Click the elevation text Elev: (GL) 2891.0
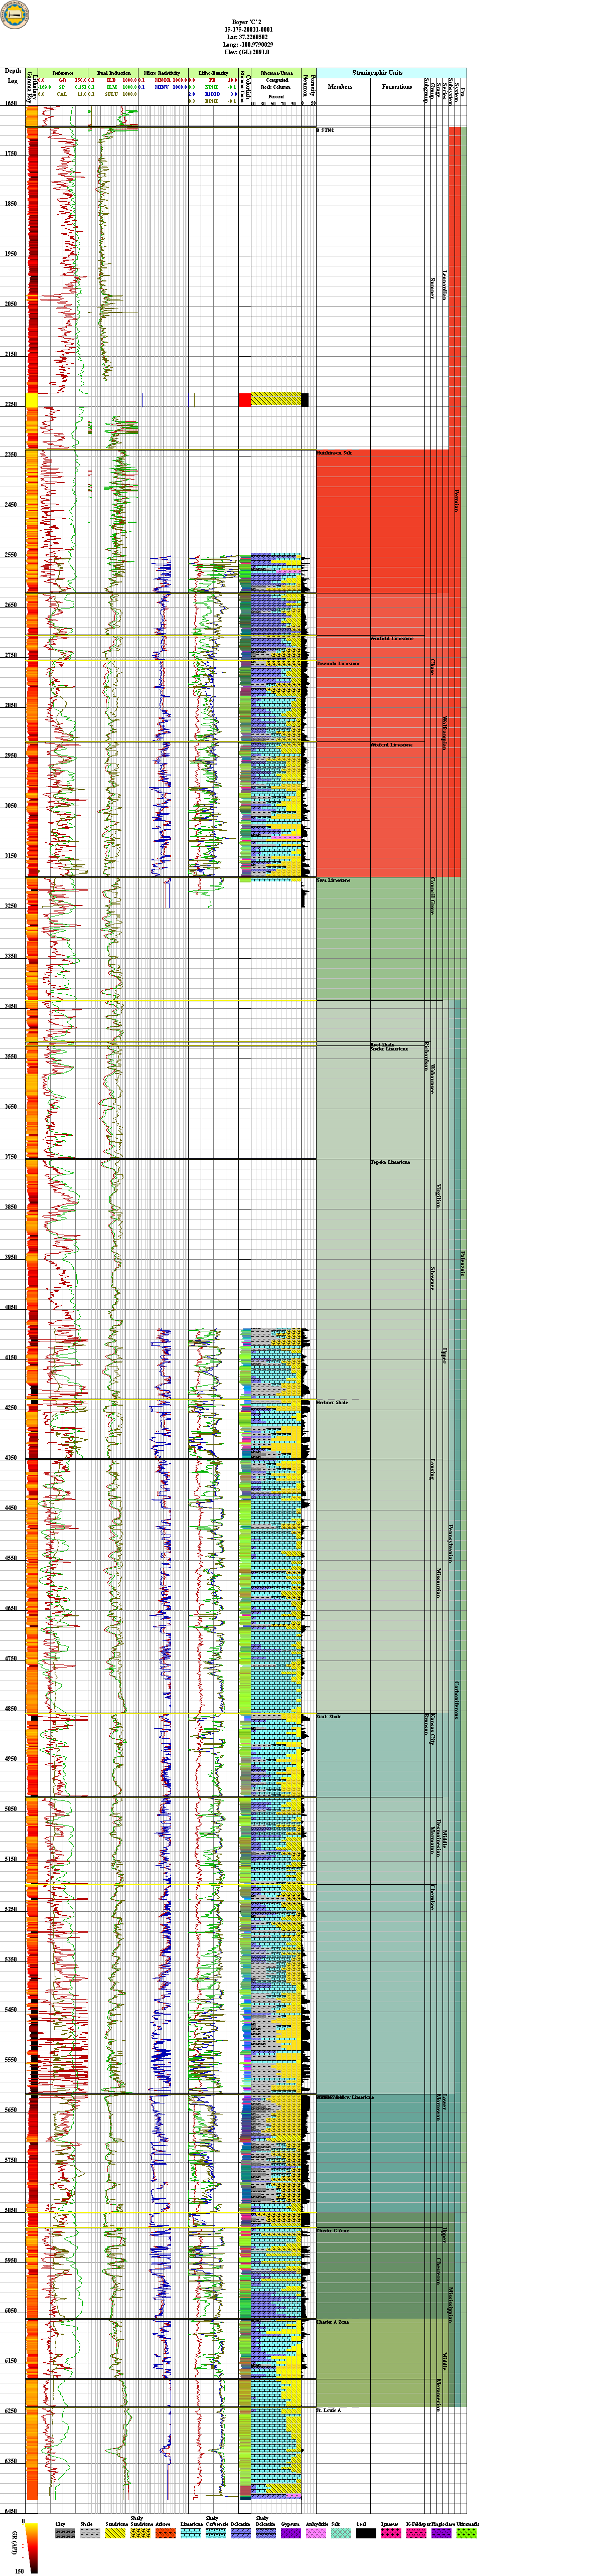592x2576 pixels. click(247, 52)
